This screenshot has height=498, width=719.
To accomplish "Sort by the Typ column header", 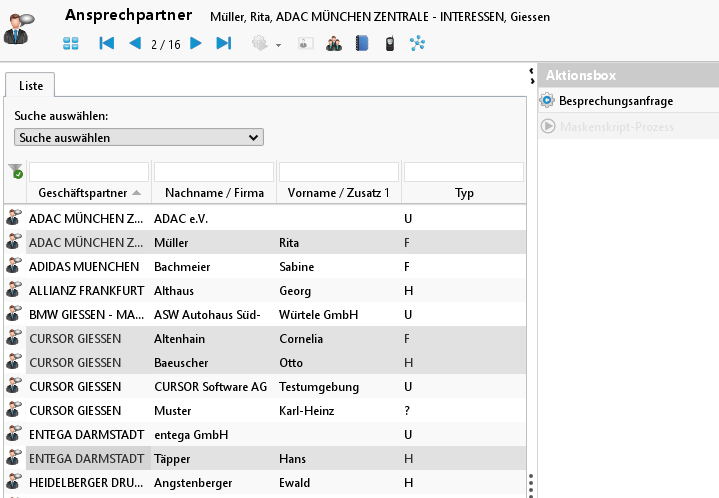I will [x=464, y=193].
